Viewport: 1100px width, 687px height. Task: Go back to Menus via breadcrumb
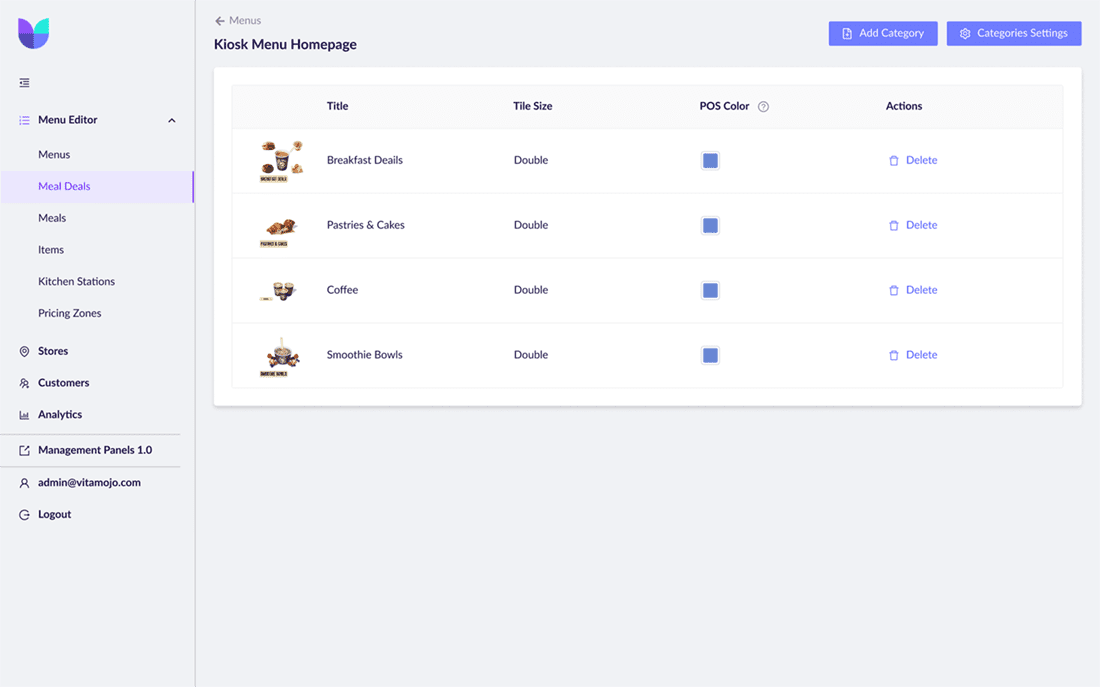coord(238,21)
